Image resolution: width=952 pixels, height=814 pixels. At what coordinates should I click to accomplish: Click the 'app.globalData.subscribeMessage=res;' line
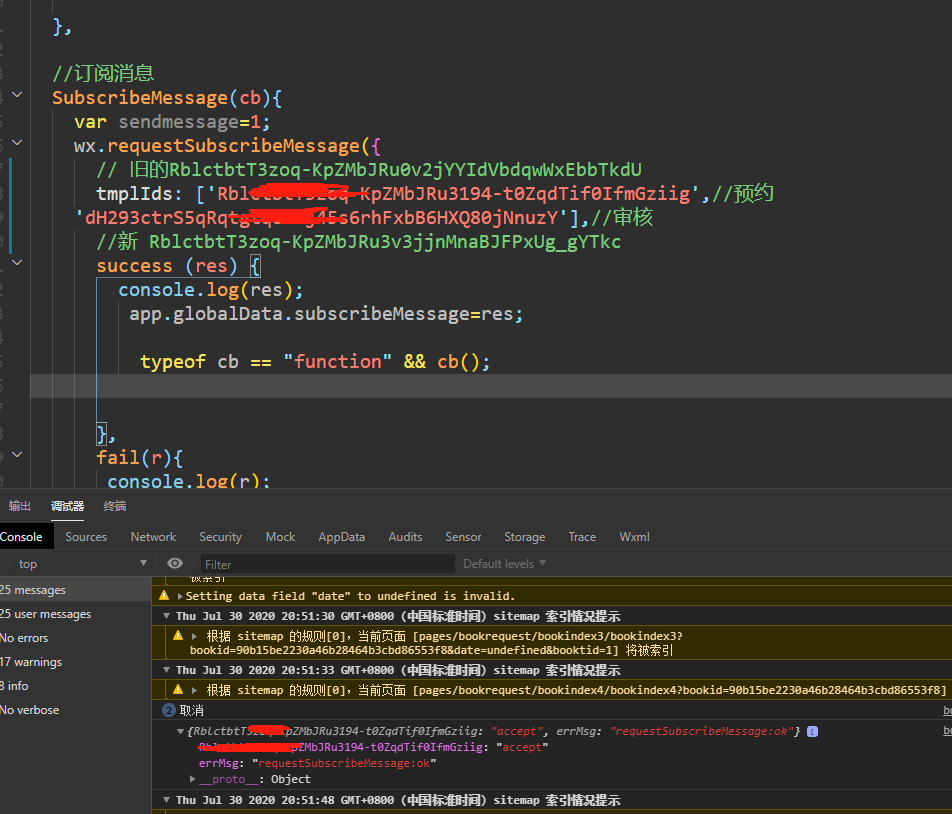pyautogui.click(x=325, y=314)
